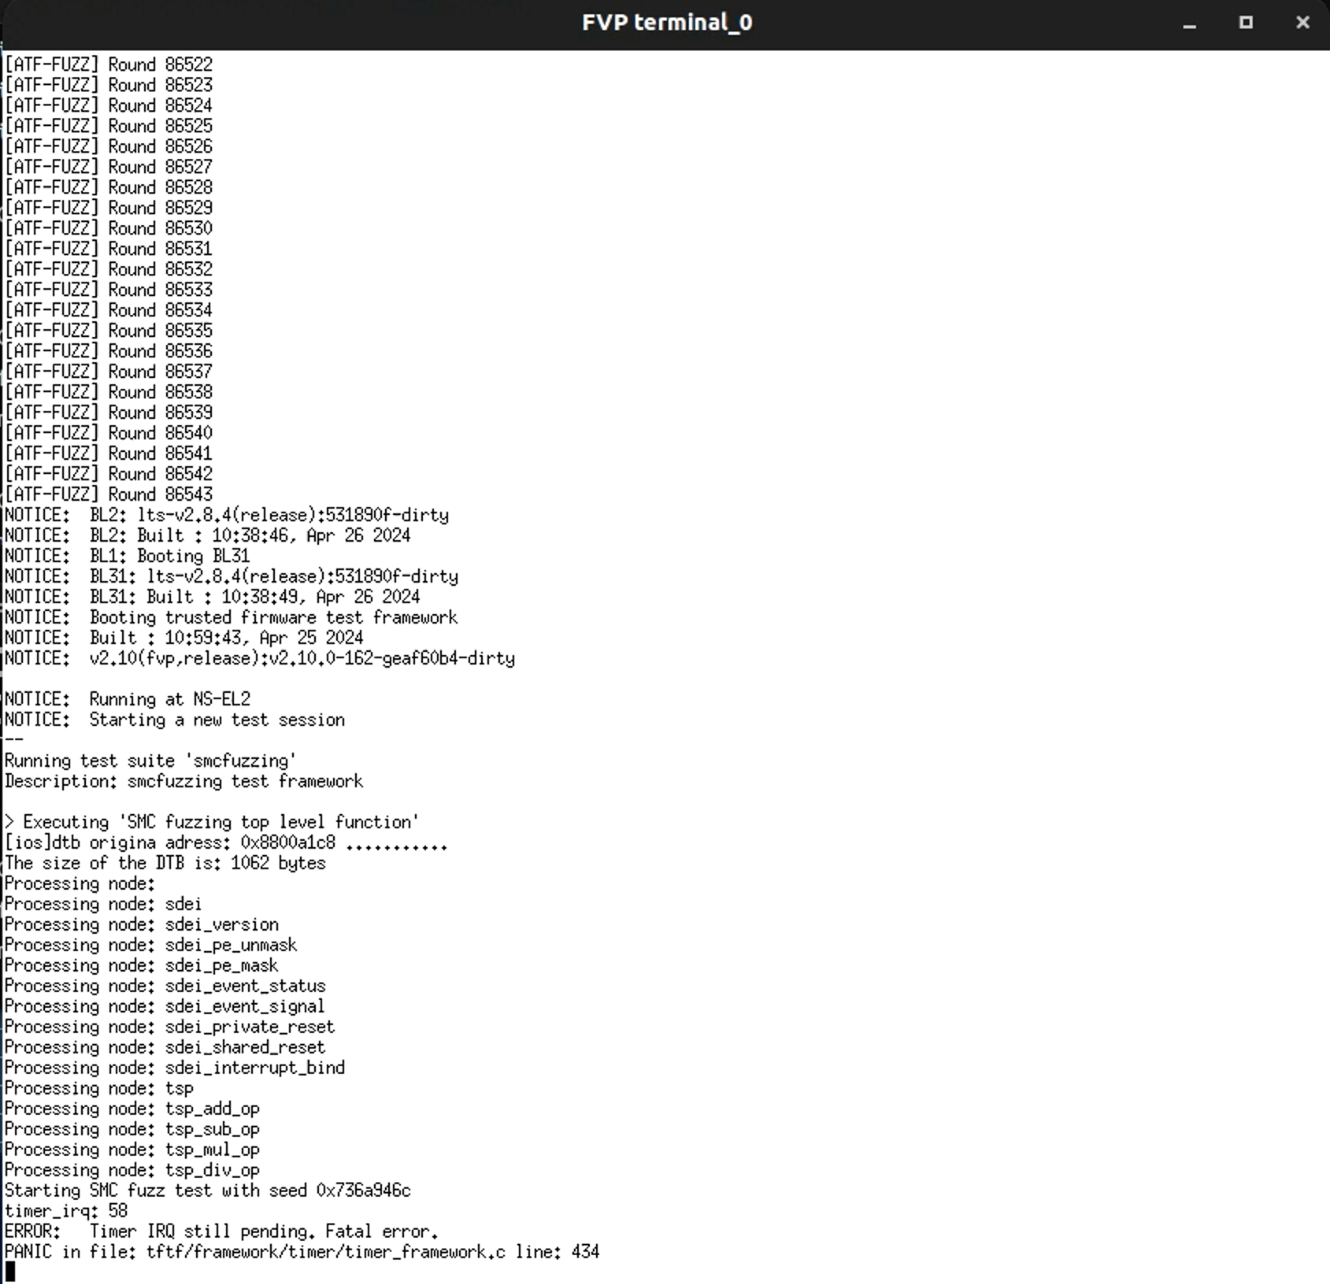
Task: Click the Processing node: tsp_div_op line
Action: coord(132,1170)
